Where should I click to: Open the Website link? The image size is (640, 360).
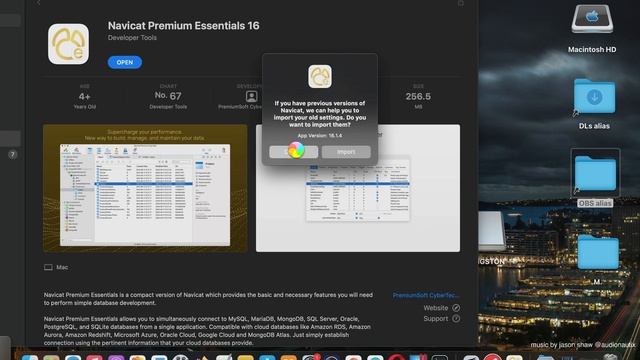(x=441, y=308)
